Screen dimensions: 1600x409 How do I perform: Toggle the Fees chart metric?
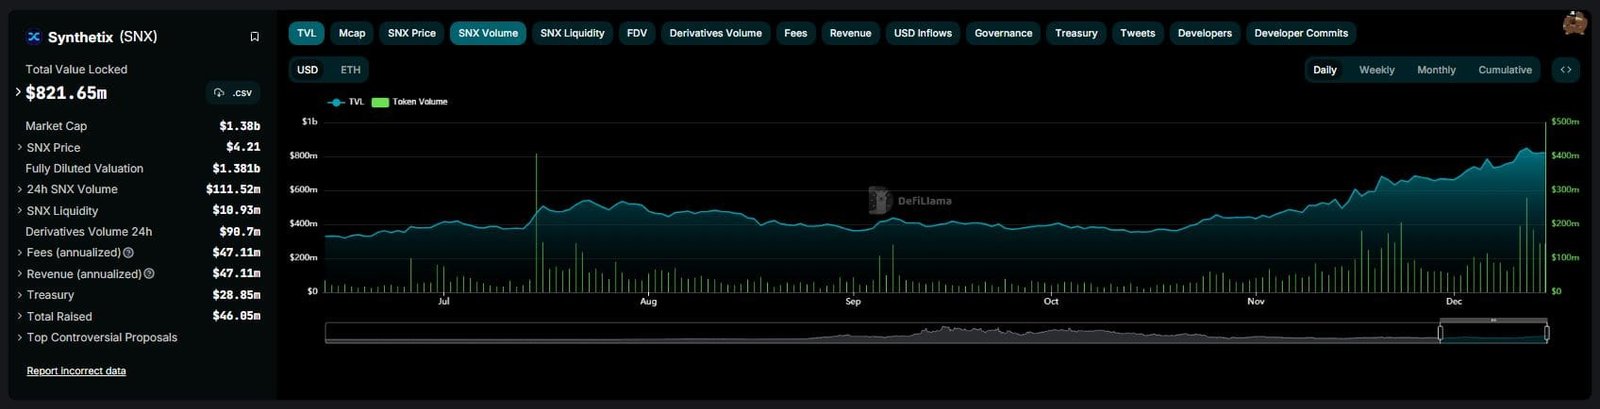tap(796, 33)
